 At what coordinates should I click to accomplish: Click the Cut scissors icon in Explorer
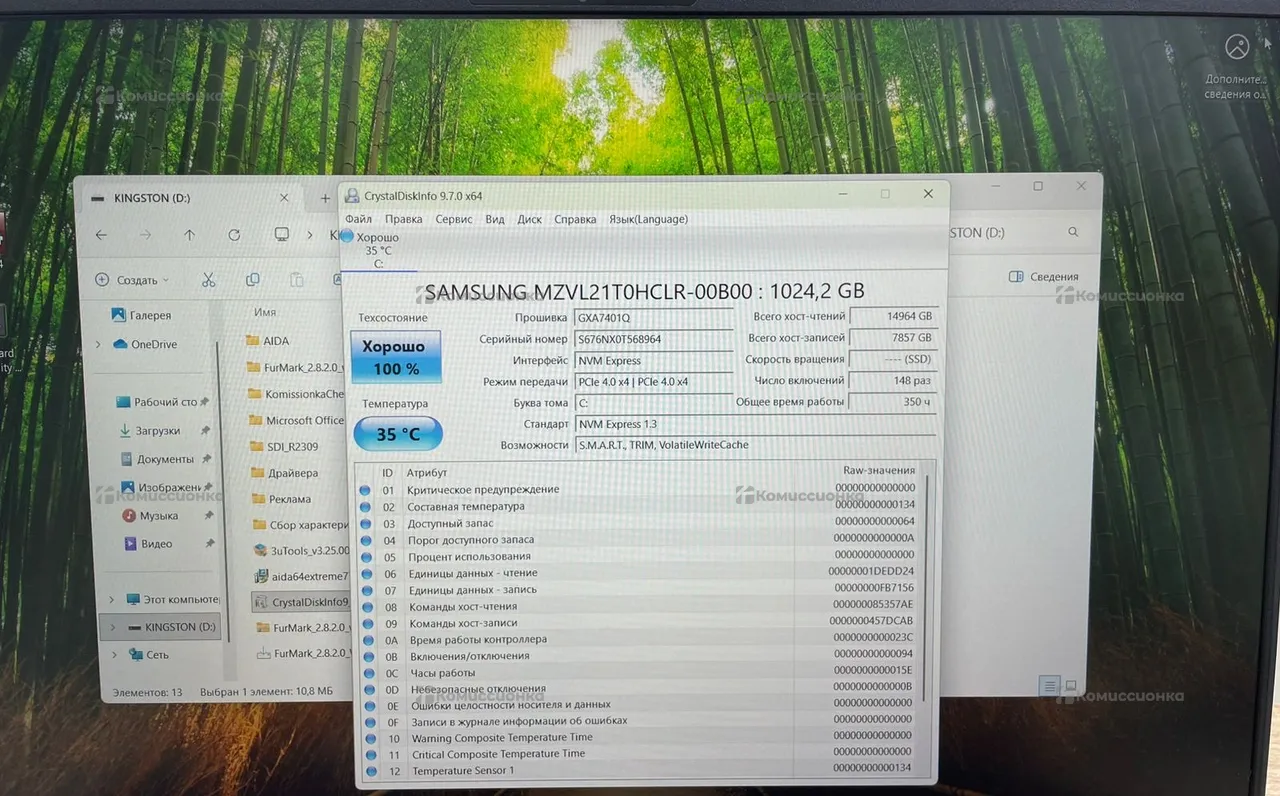pyautogui.click(x=208, y=280)
